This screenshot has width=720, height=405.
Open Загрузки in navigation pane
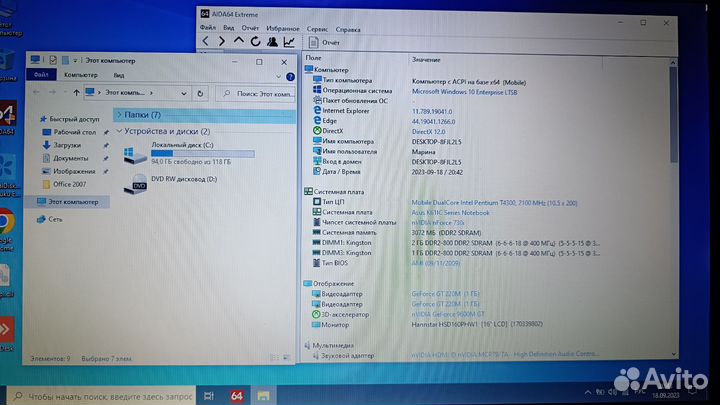[62, 145]
